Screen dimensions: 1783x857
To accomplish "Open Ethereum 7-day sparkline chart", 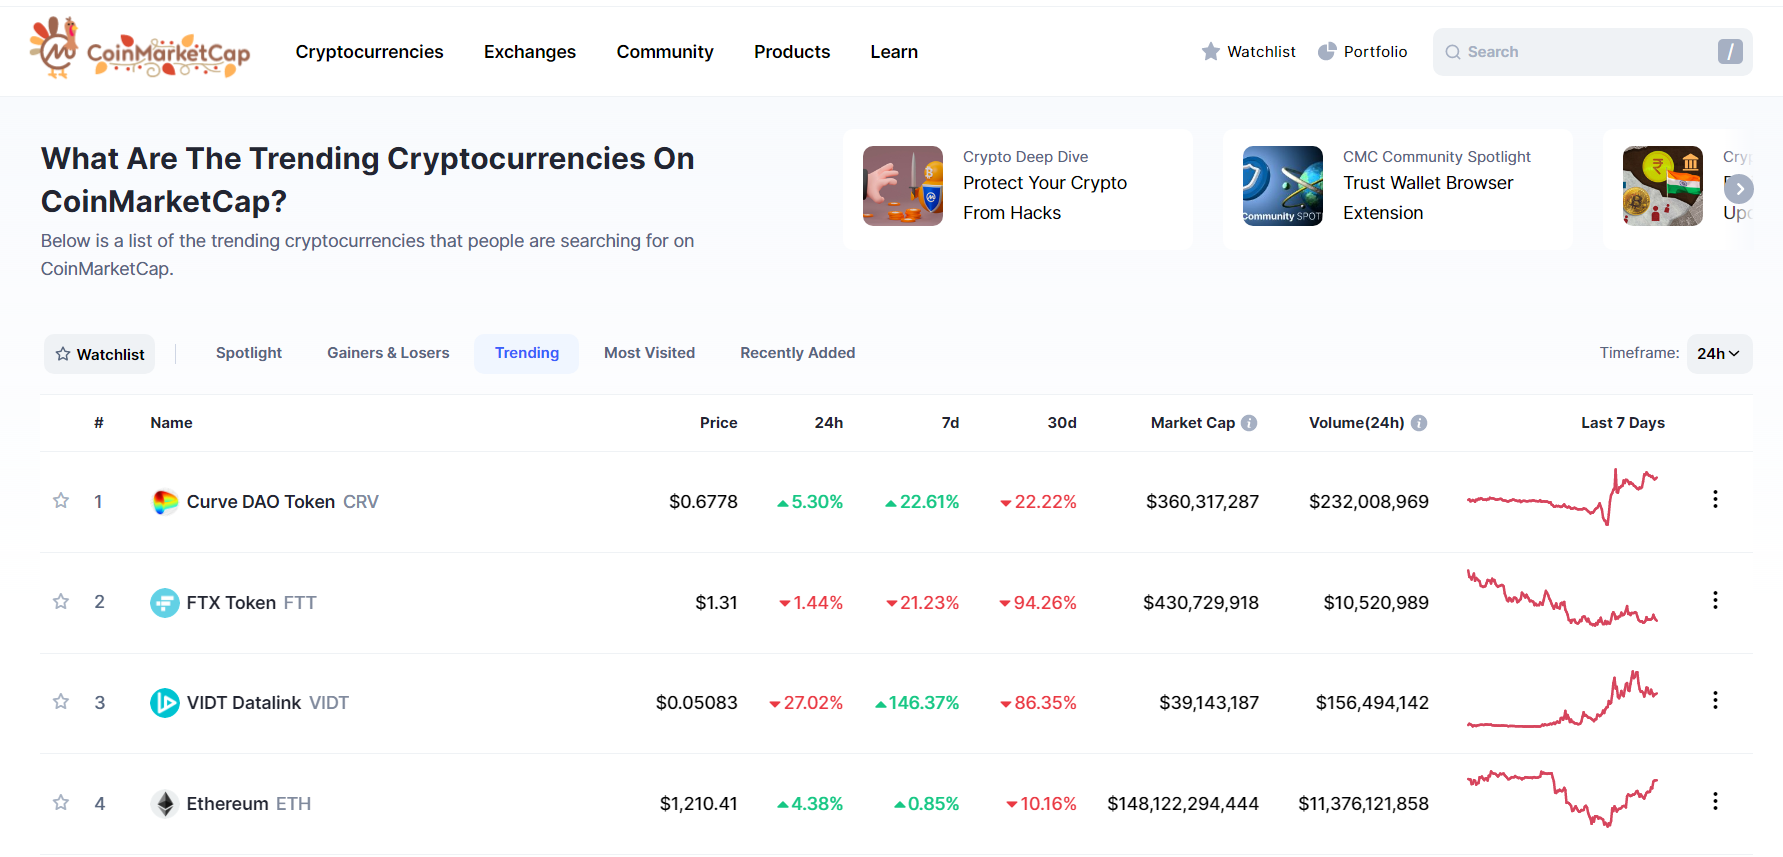I will (1562, 798).
